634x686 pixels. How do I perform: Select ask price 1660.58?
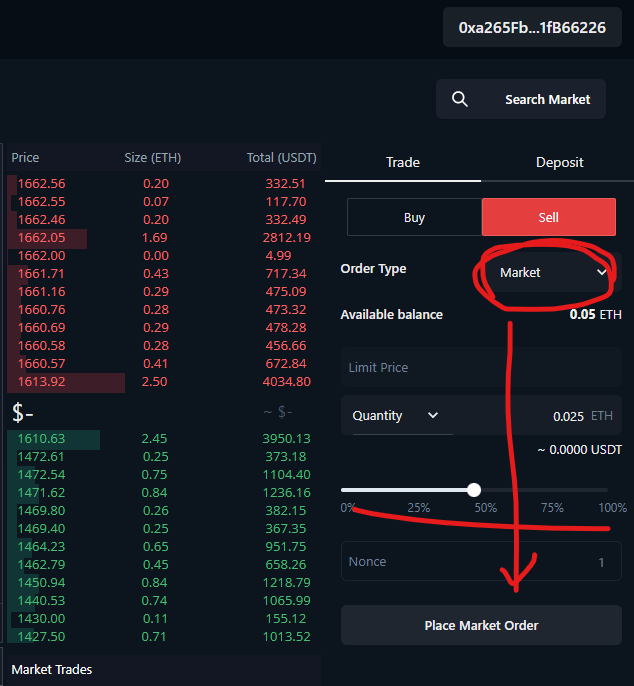coord(41,345)
